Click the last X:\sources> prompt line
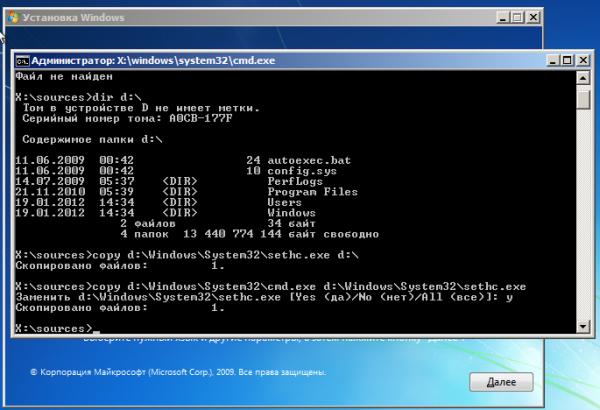Viewport: 600px width, 410px height. [55, 328]
